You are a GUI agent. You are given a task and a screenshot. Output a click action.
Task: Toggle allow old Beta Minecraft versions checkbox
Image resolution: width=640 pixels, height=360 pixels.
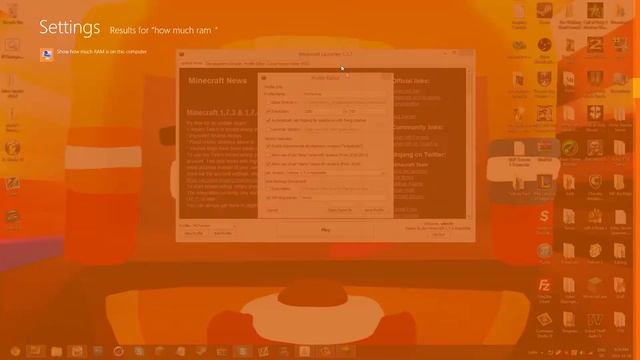tap(268, 155)
